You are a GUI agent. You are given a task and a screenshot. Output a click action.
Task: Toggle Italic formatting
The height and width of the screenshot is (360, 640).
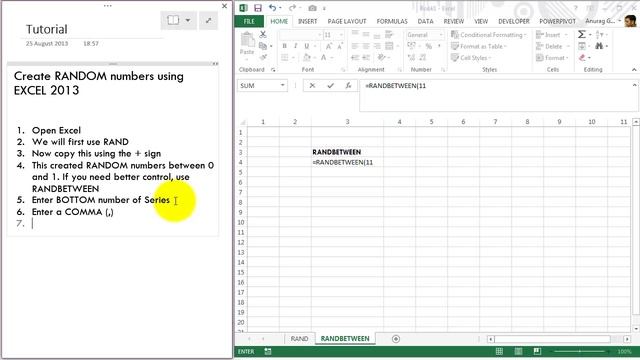[295, 46]
